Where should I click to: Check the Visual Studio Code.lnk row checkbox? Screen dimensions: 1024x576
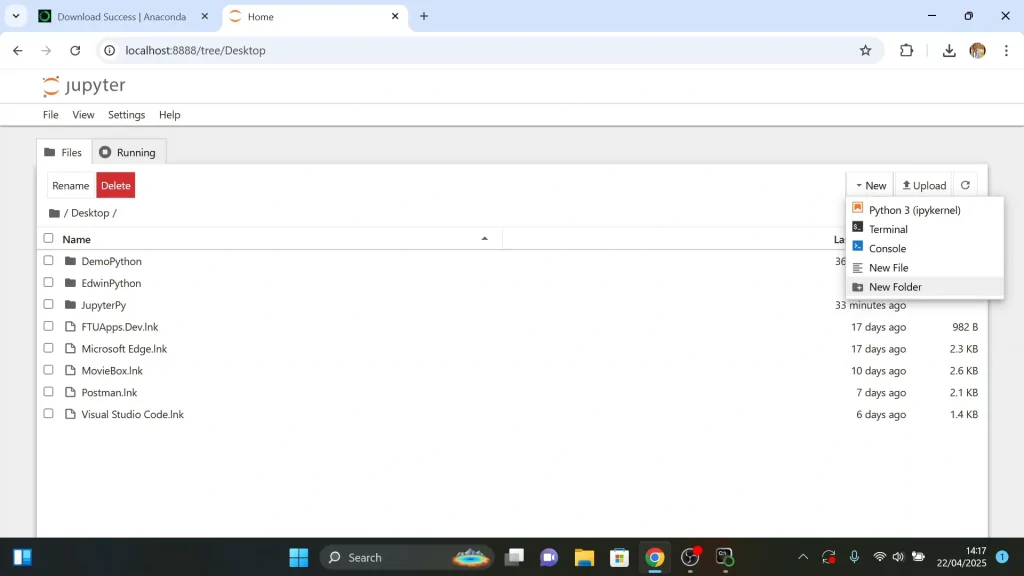click(48, 413)
